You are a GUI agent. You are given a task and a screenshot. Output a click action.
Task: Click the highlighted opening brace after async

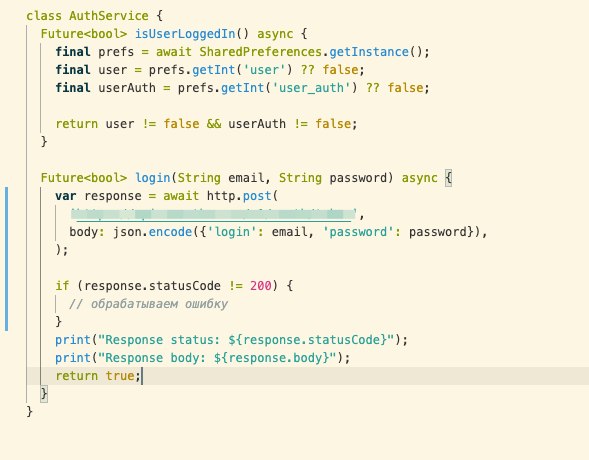[449, 178]
